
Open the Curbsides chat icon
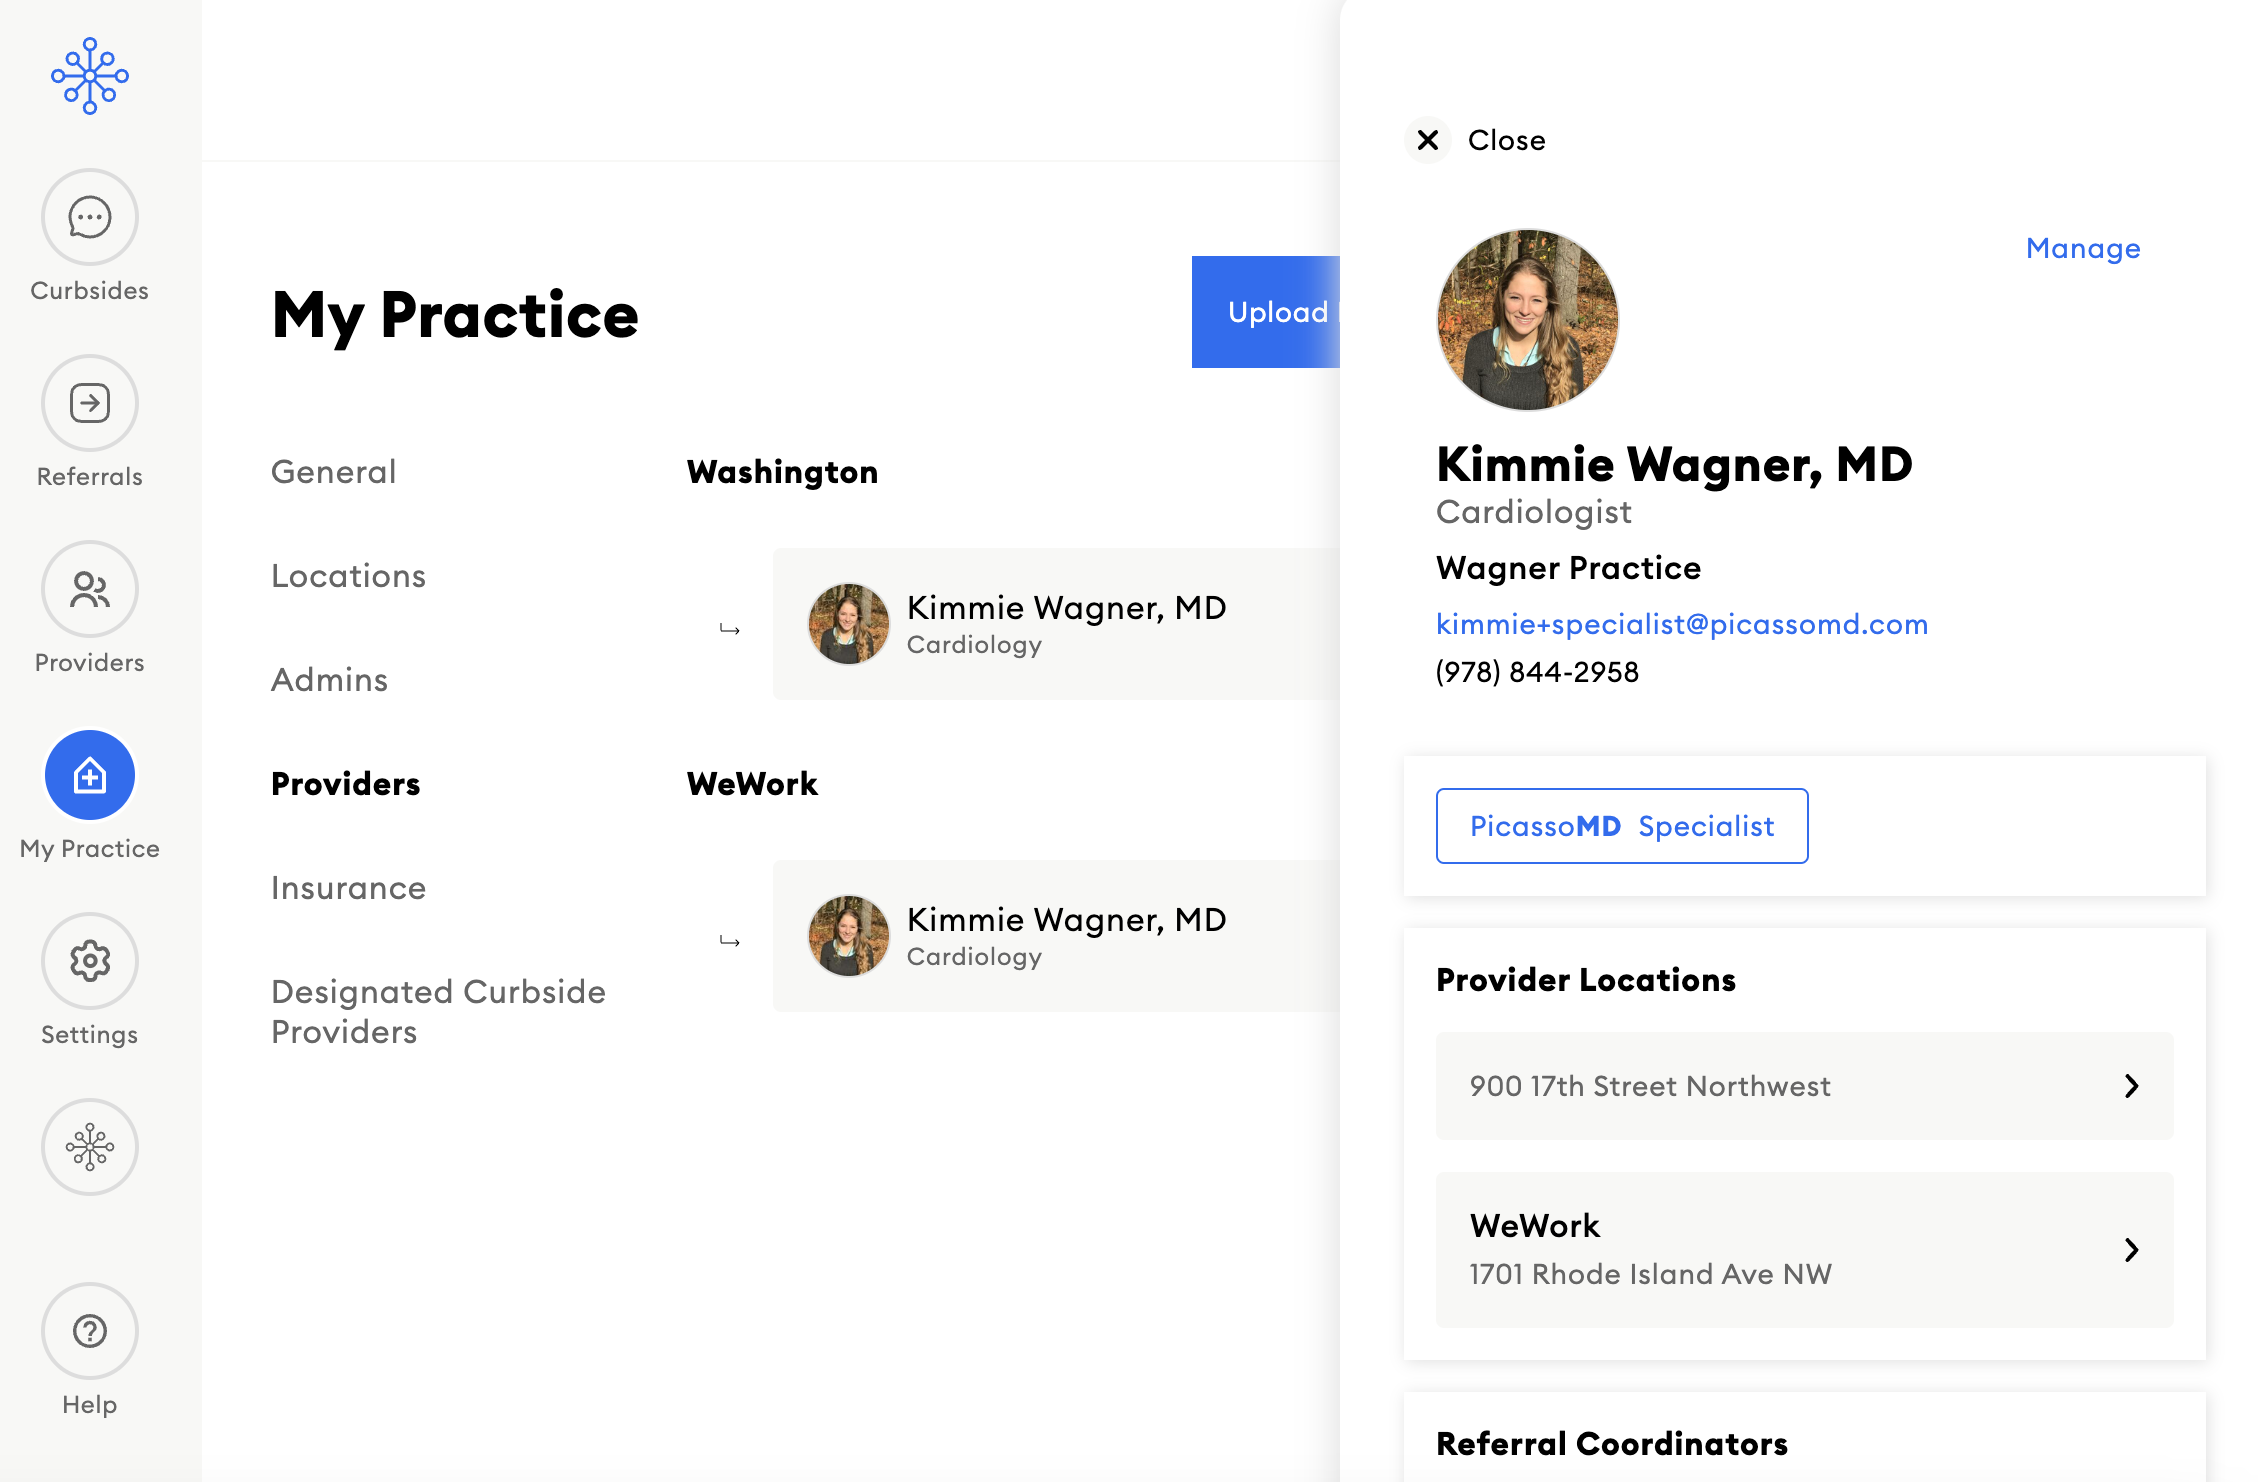coord(90,217)
